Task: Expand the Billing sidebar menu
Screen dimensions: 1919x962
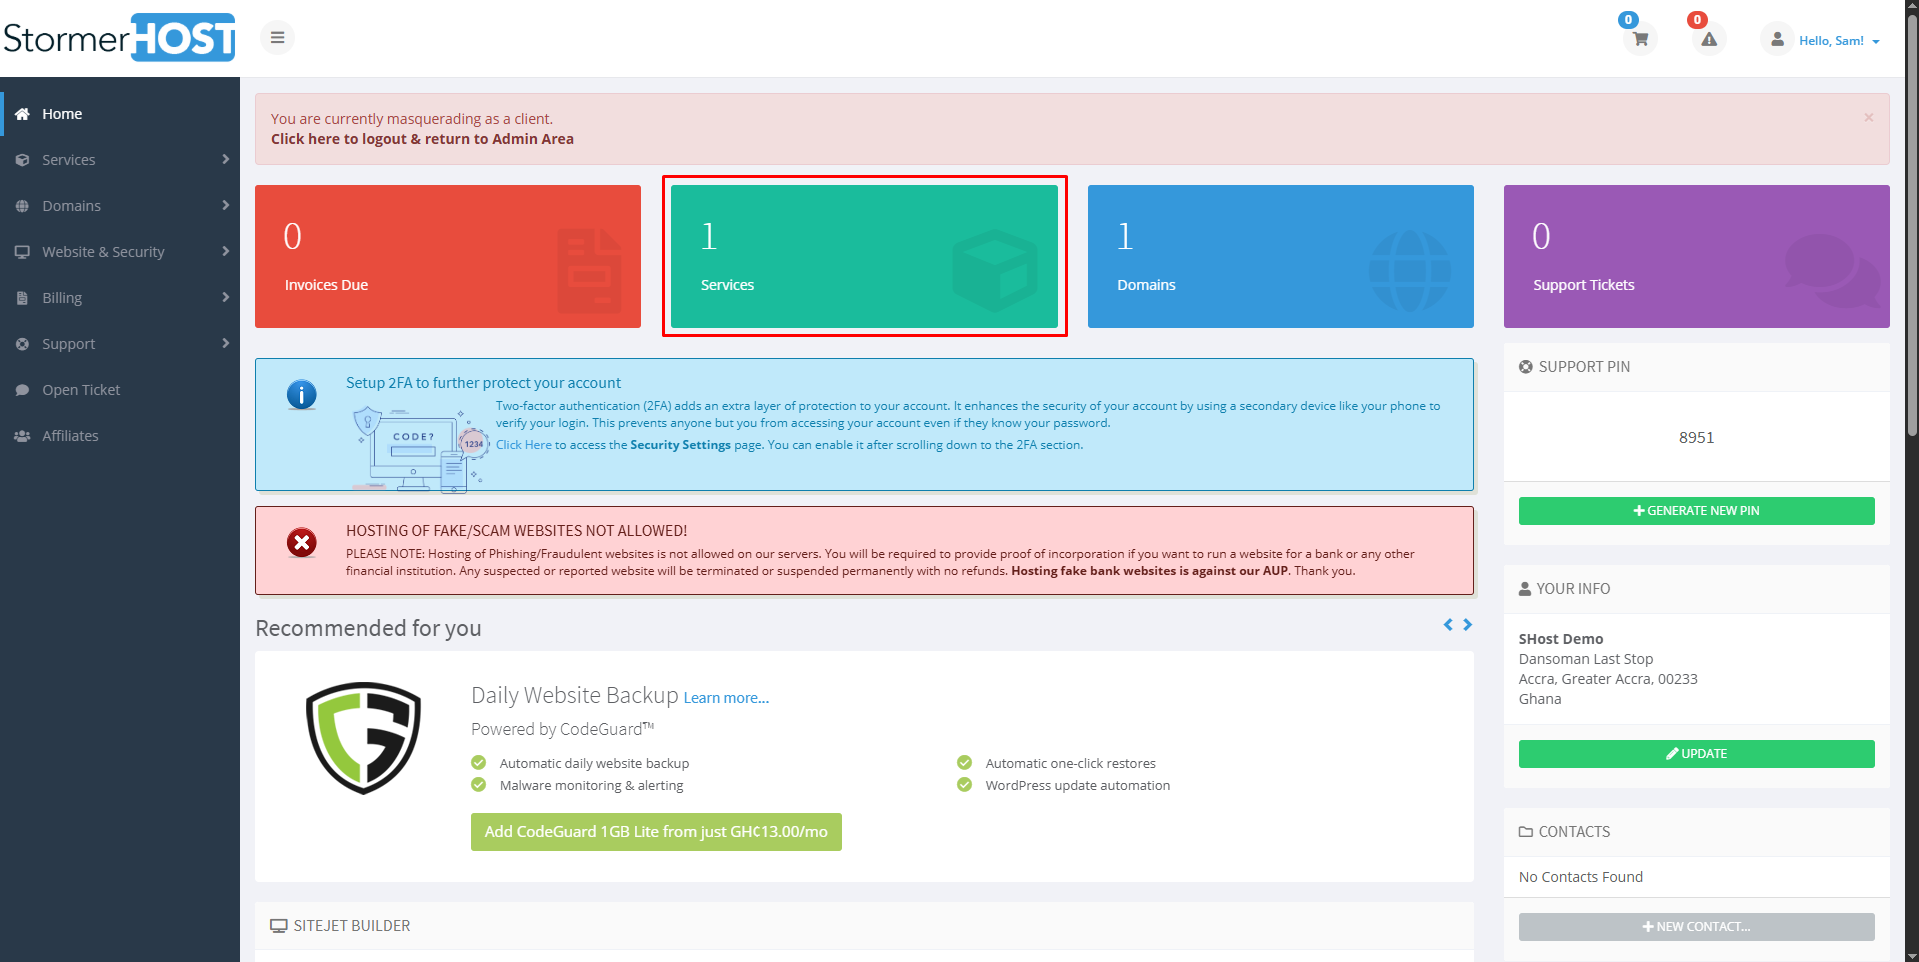Action: [120, 298]
